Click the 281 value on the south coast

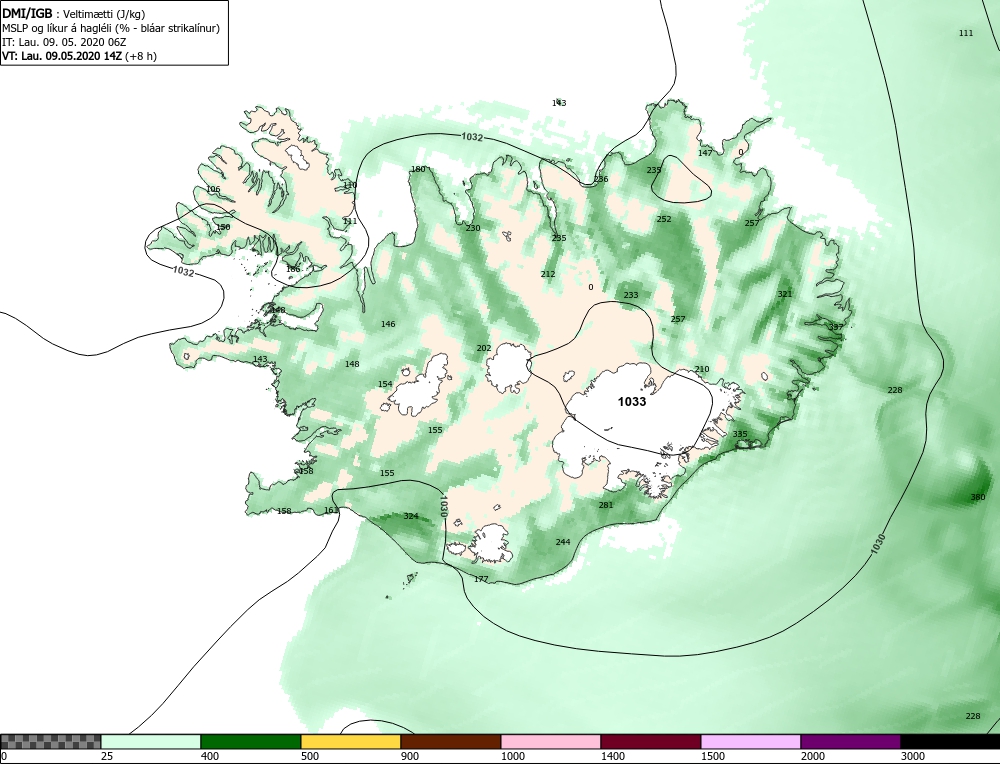coord(606,505)
